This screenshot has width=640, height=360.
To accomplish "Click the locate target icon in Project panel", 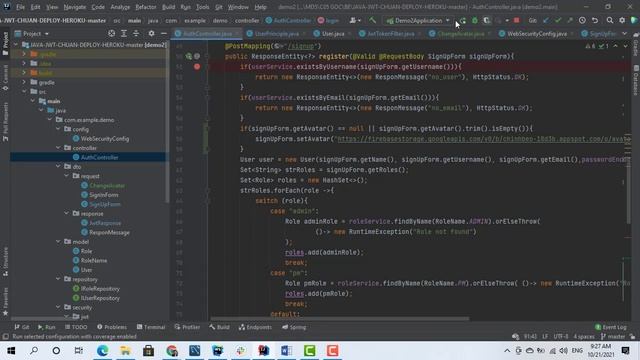I will click(x=111, y=33).
